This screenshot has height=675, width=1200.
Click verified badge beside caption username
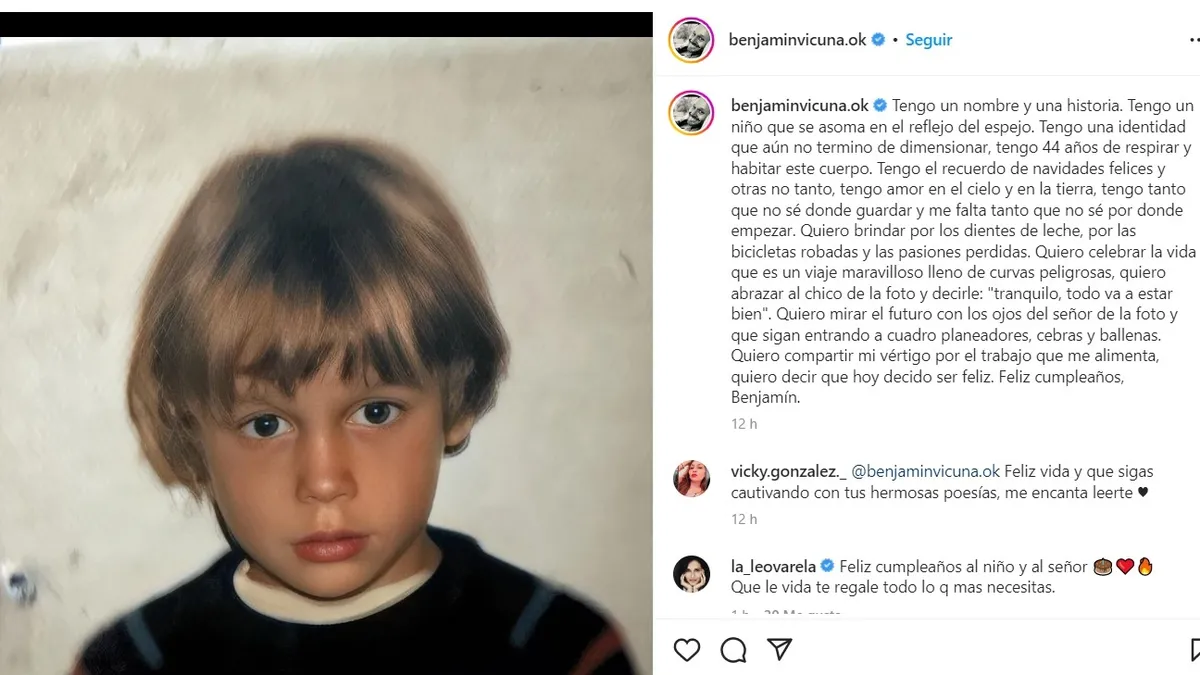point(881,106)
